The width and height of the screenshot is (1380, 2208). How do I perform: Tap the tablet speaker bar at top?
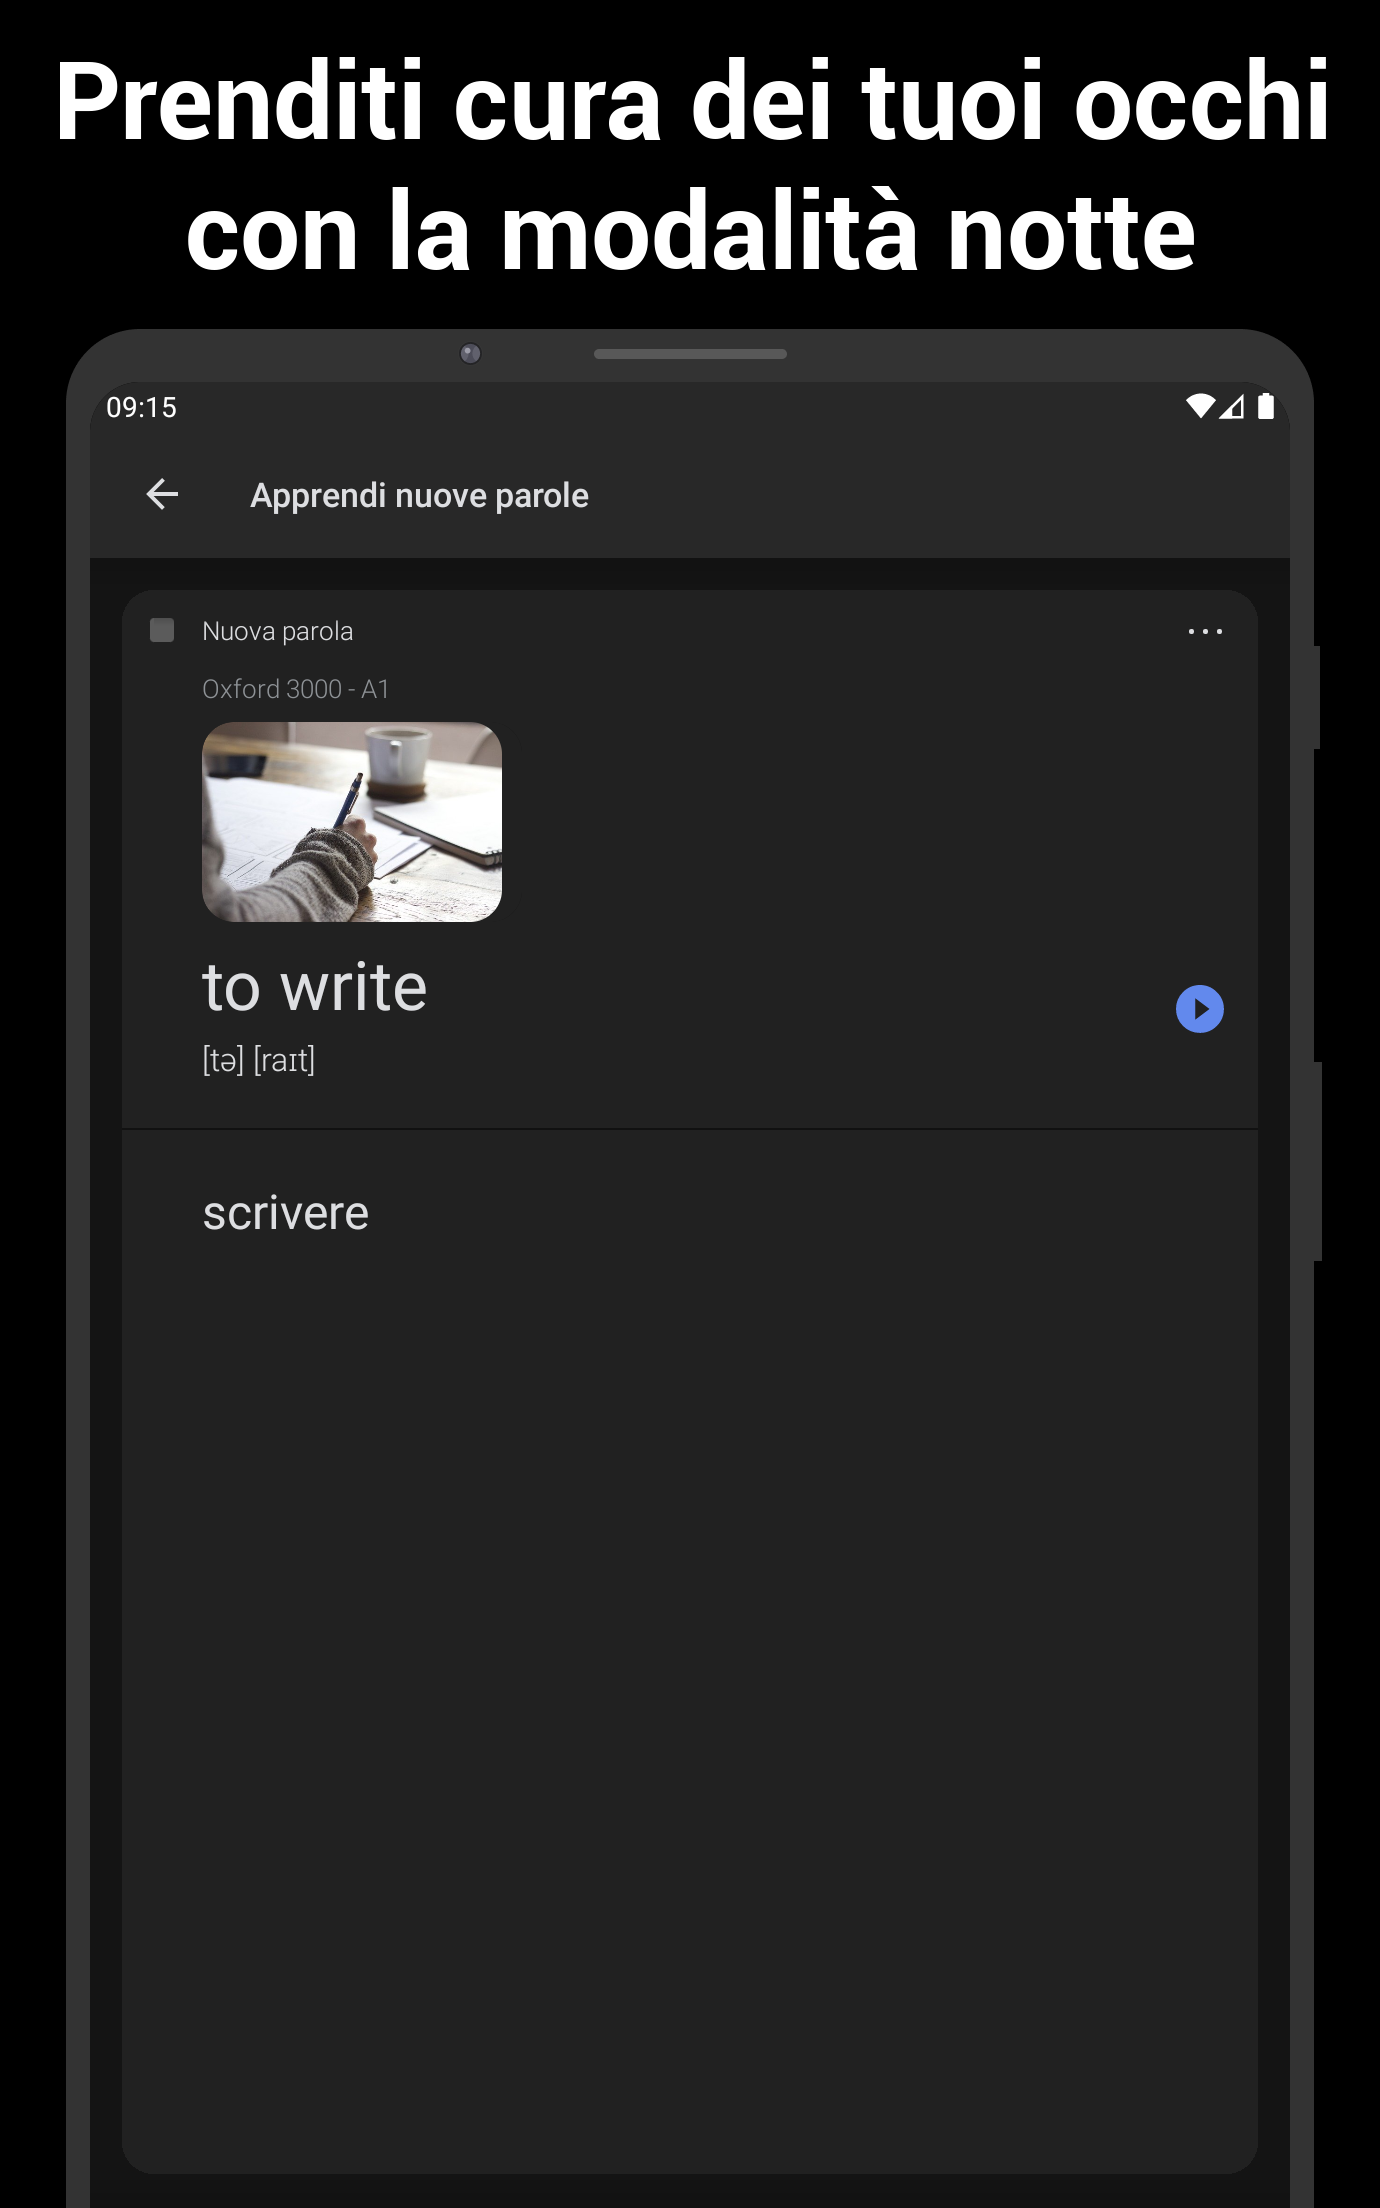pyautogui.click(x=690, y=353)
